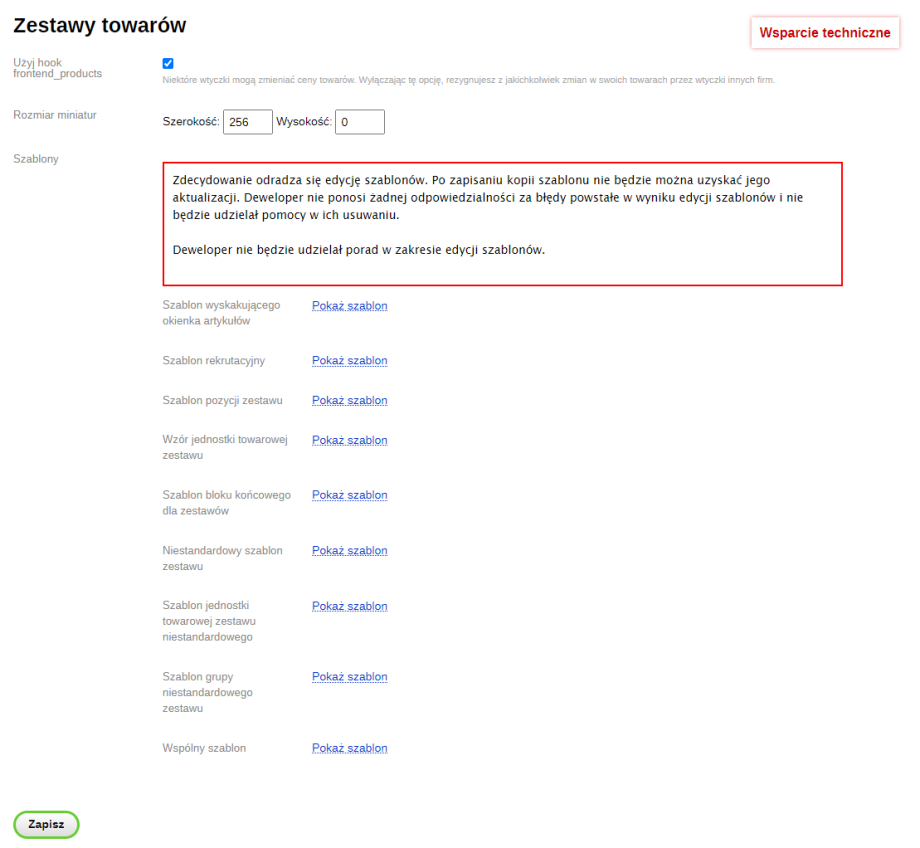
Task: Click the Wysokość thumbnail height field
Action: (x=359, y=122)
